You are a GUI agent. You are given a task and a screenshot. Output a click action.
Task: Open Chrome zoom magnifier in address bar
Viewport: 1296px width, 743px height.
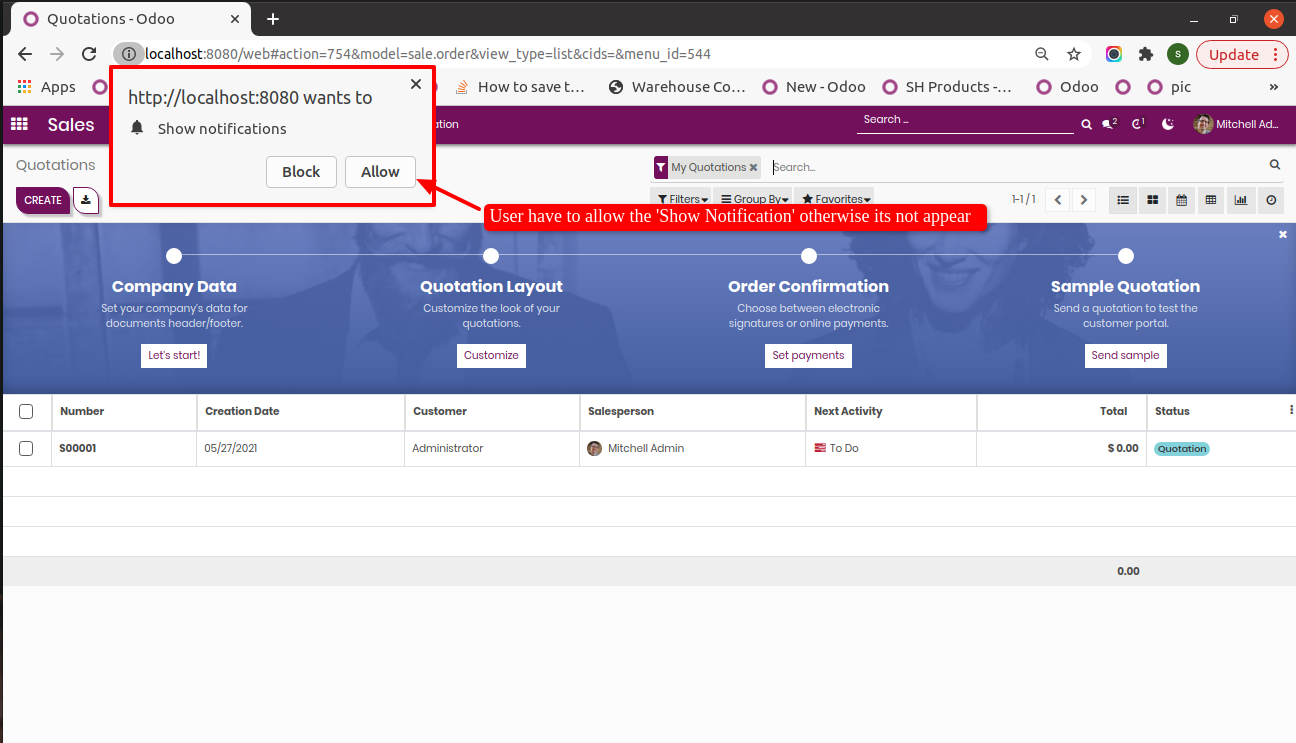click(1042, 54)
